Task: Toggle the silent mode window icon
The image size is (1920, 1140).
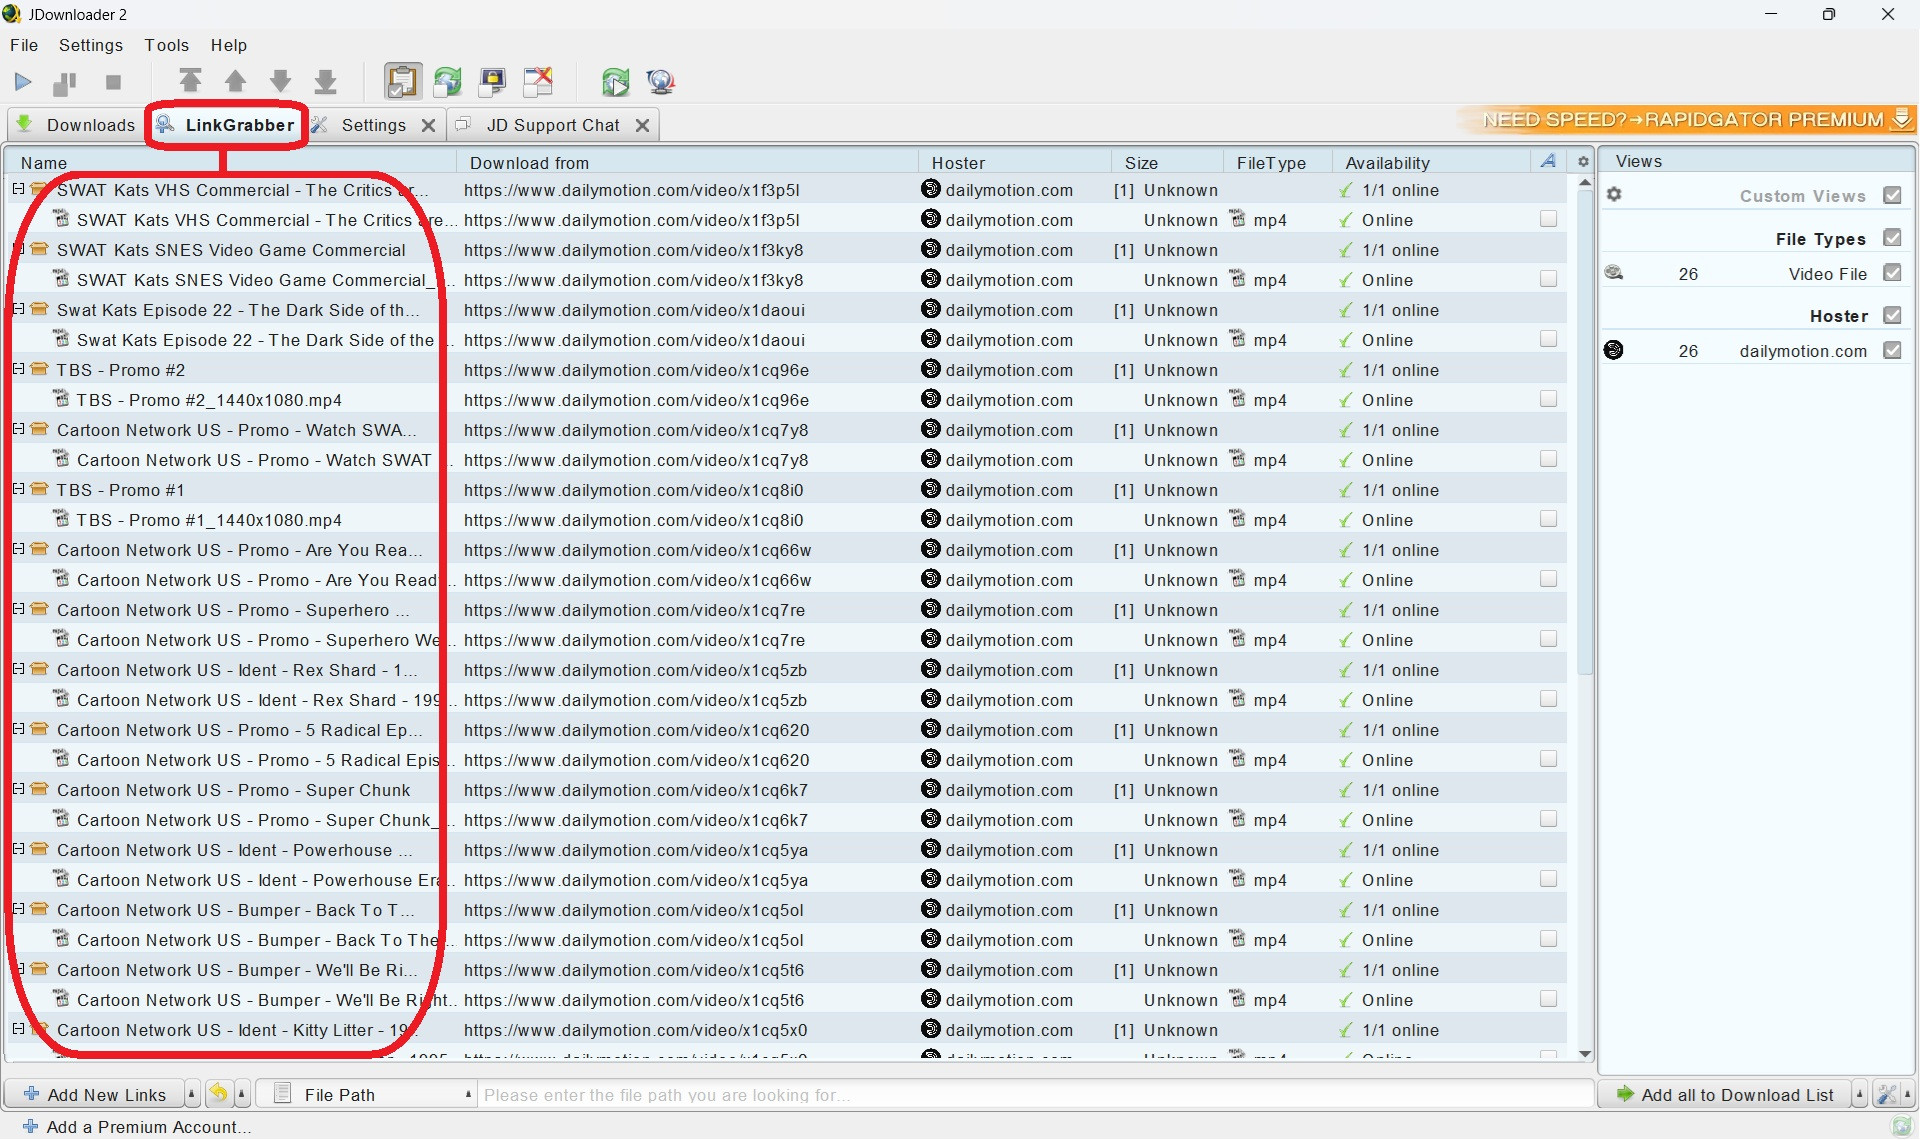Action: click(x=538, y=82)
